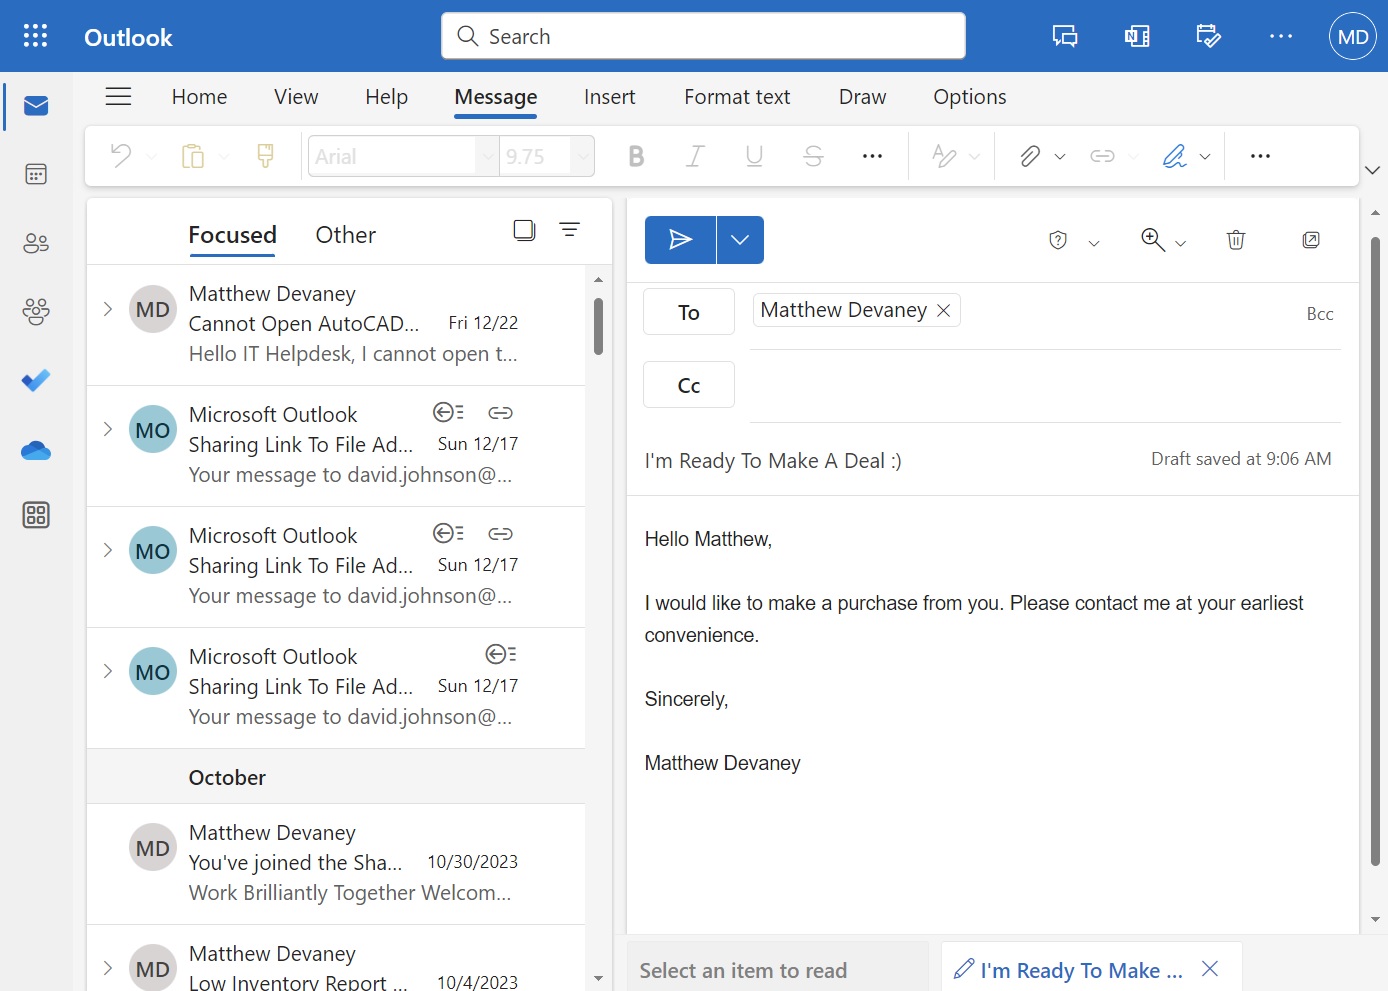Viewport: 1388px width, 991px height.
Task: Toggle italic formatting for the message
Action: tap(694, 155)
